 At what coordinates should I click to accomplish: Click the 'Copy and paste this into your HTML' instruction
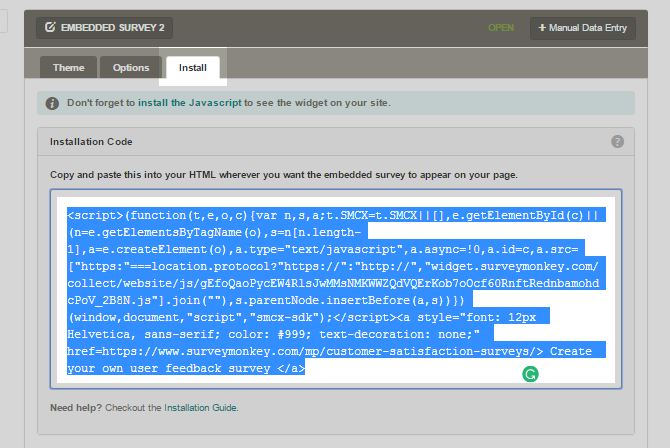coord(284,175)
